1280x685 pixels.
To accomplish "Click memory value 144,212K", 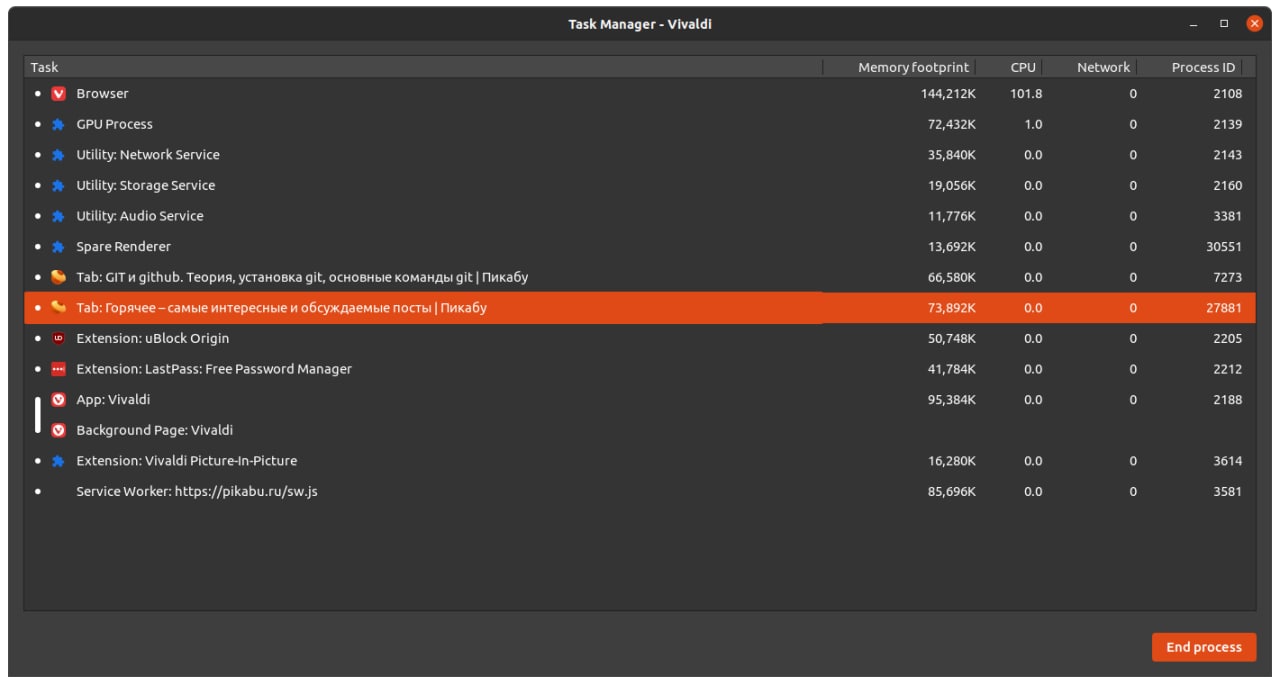I will click(948, 94).
